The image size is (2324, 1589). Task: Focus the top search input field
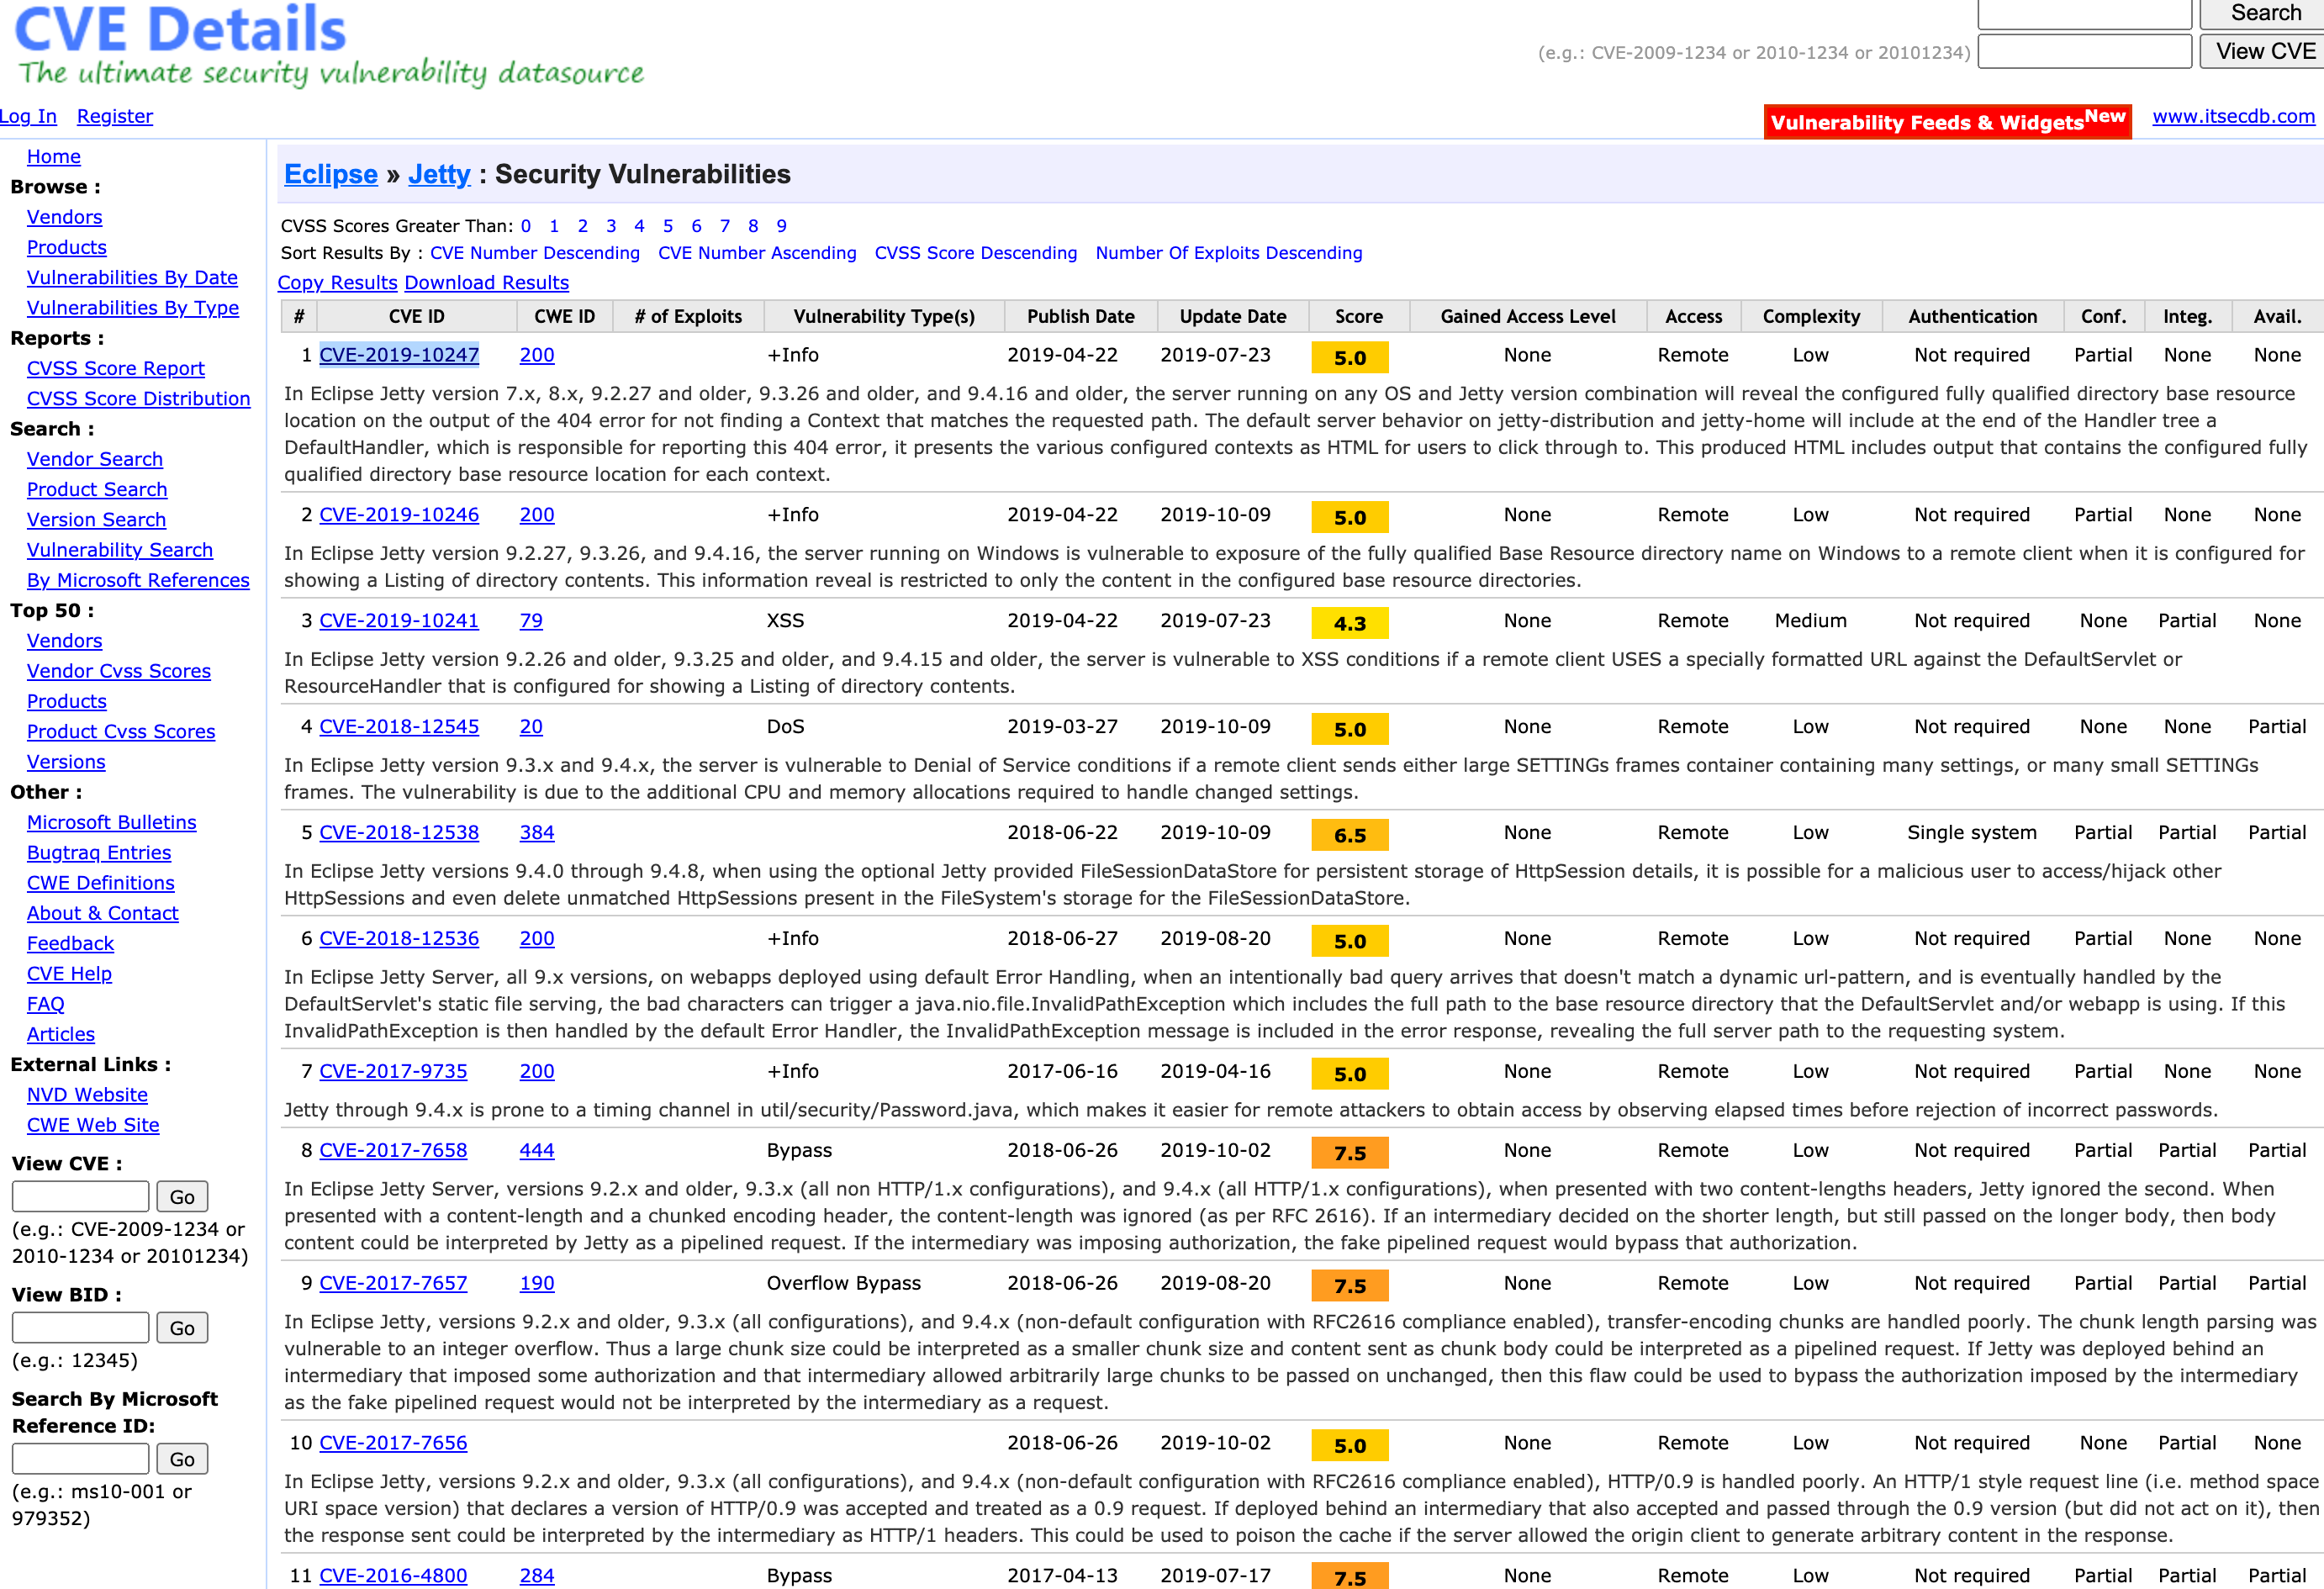click(2084, 13)
